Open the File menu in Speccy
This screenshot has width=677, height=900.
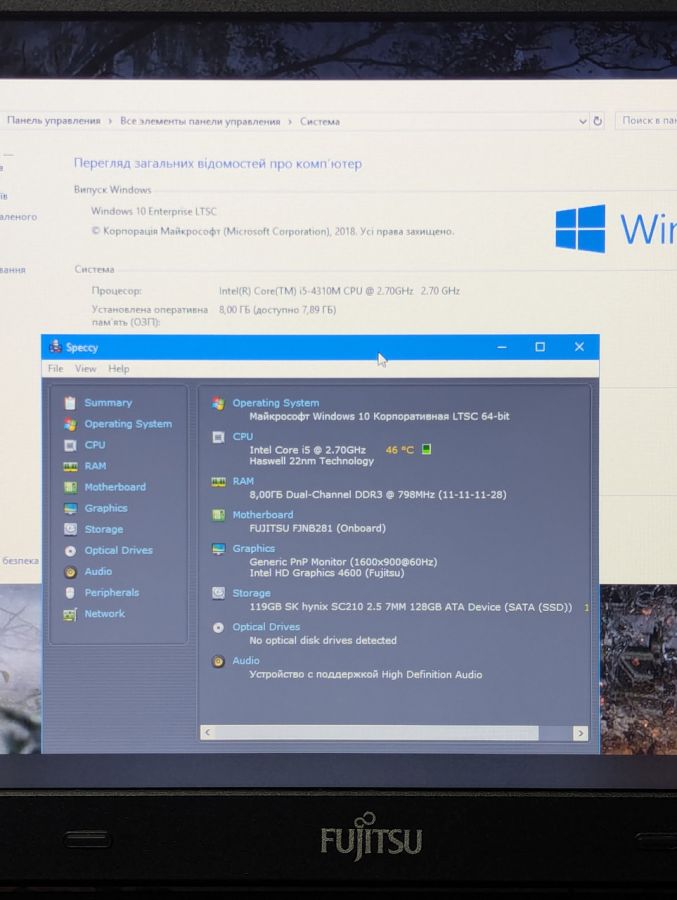56,368
